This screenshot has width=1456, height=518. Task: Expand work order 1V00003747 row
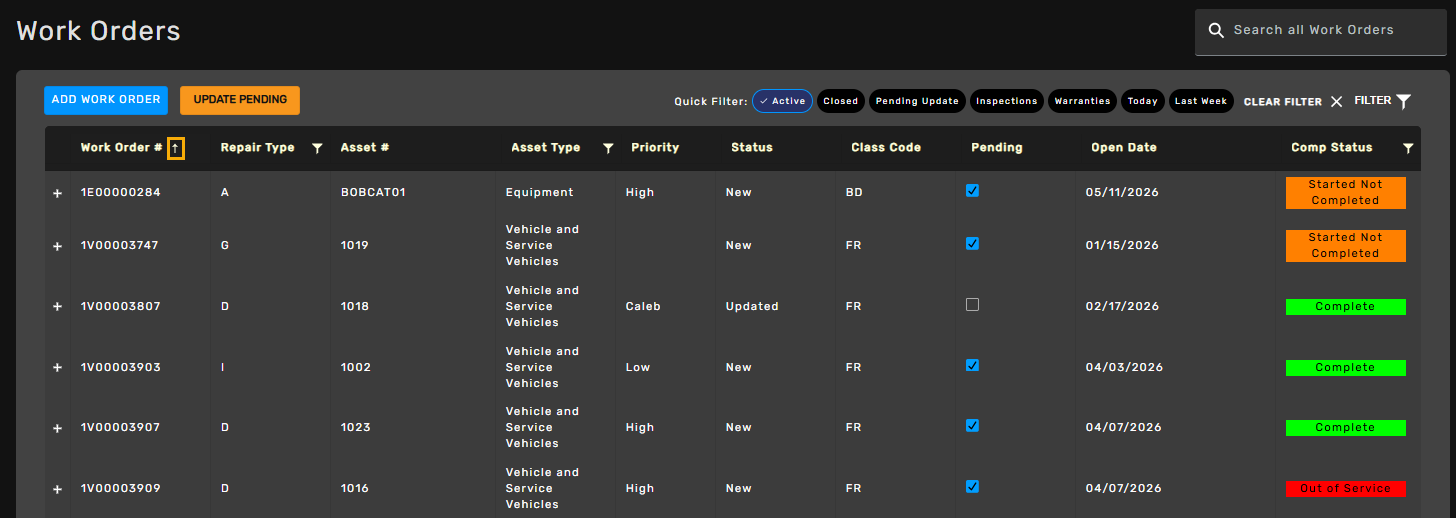[57, 246]
